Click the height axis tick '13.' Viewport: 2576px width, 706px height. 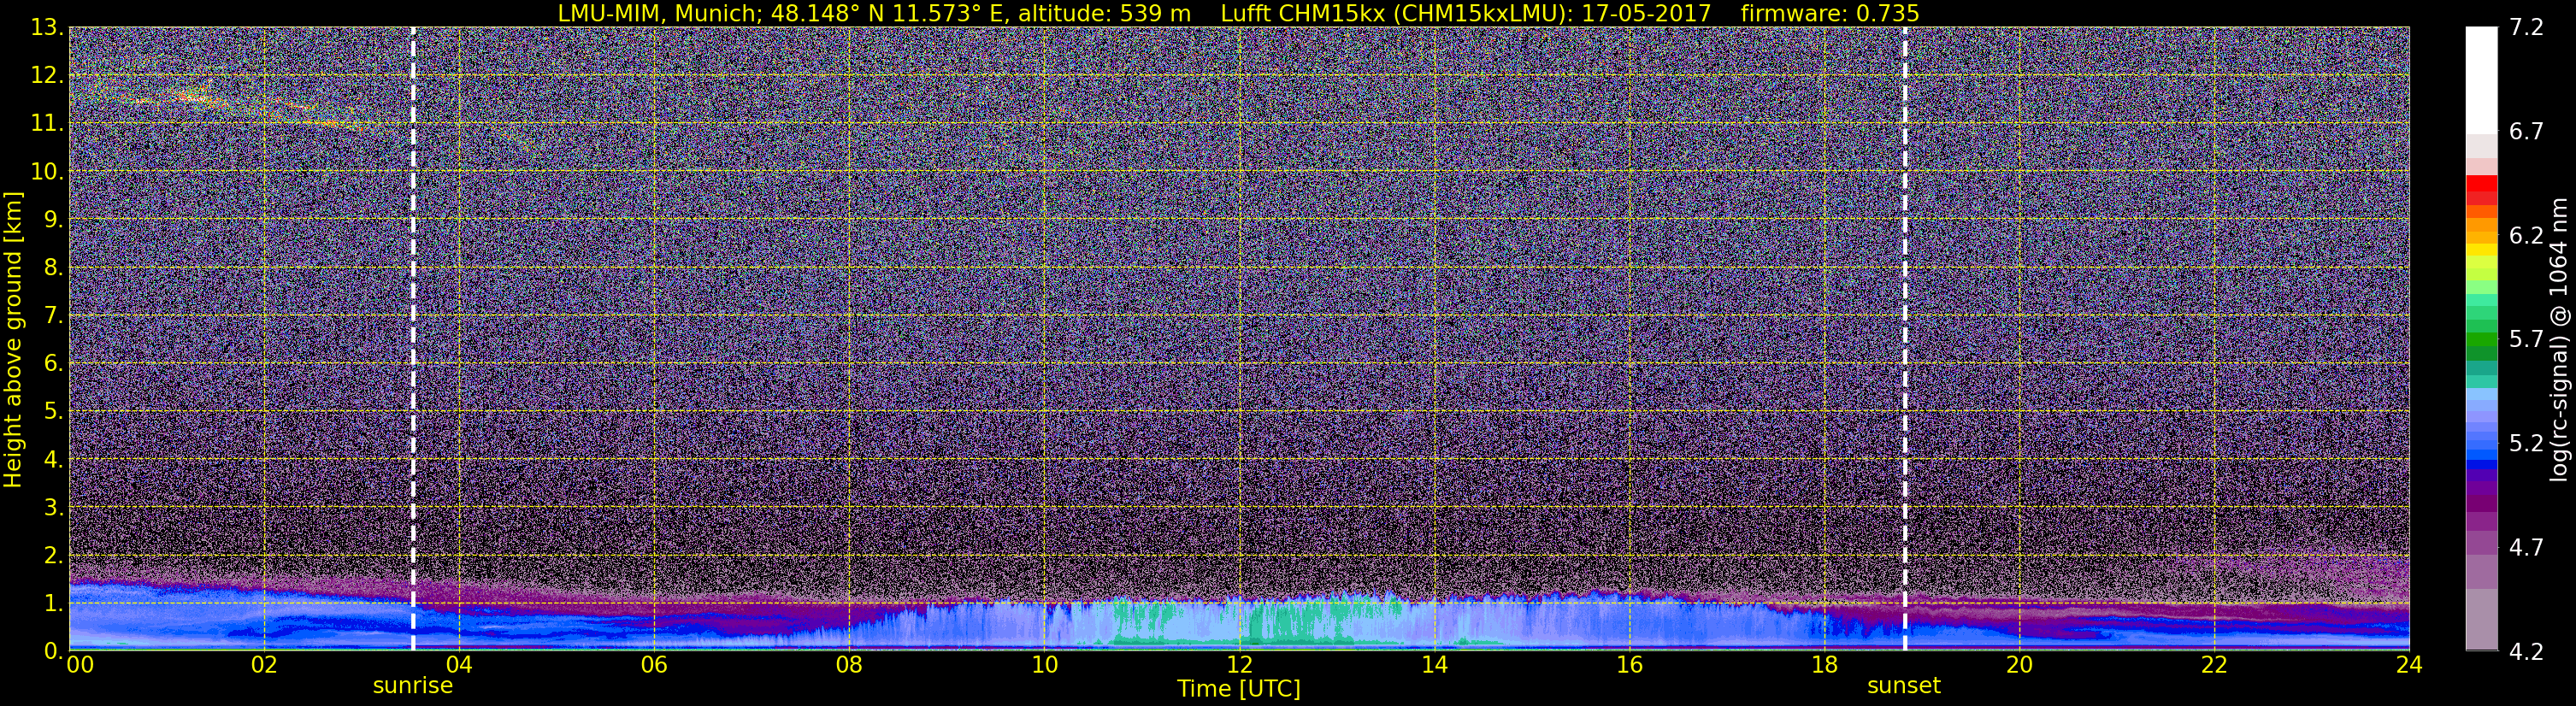pyautogui.click(x=47, y=27)
